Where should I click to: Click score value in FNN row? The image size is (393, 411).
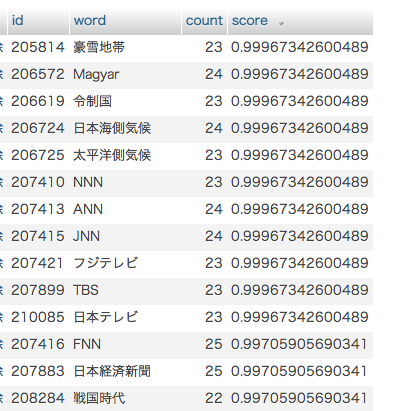coord(299,344)
